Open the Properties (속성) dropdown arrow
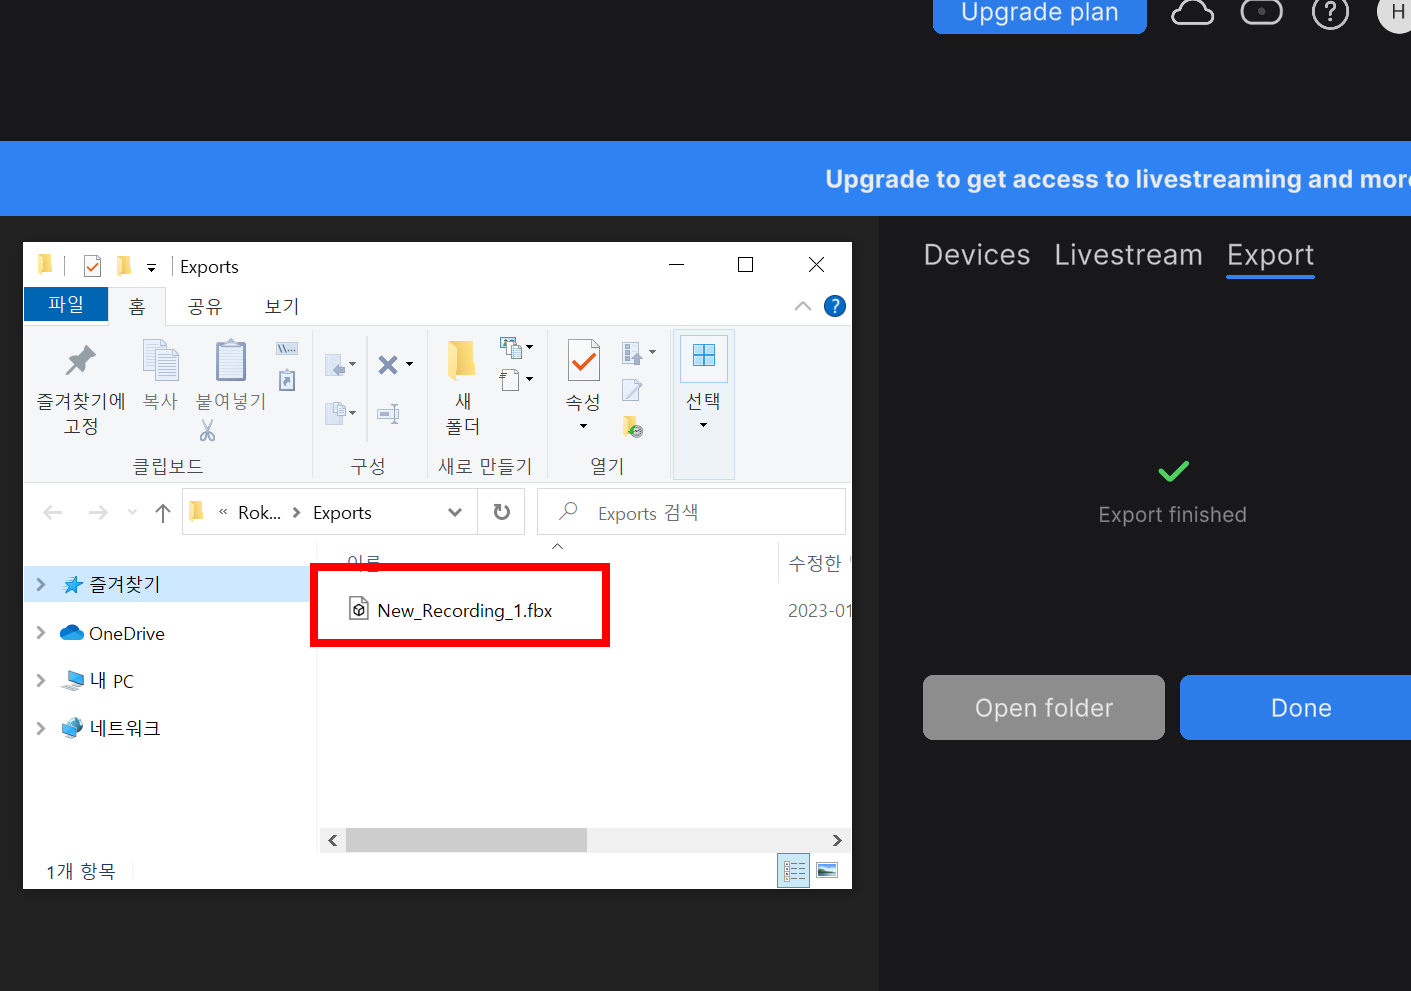Viewport: 1411px width, 991px height. pyautogui.click(x=584, y=427)
